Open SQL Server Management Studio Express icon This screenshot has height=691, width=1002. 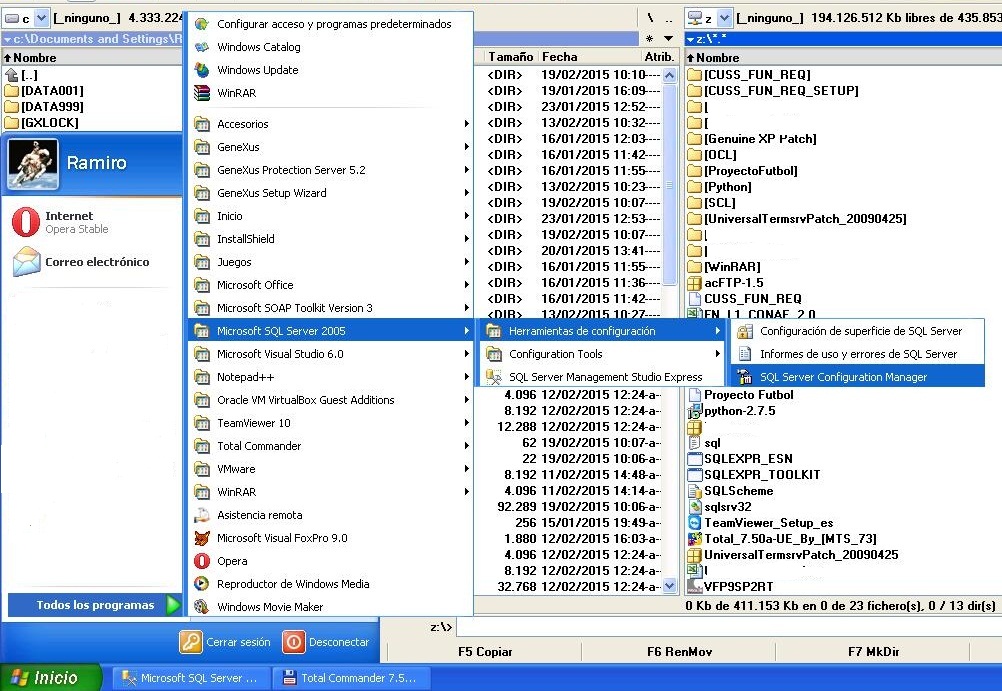493,377
